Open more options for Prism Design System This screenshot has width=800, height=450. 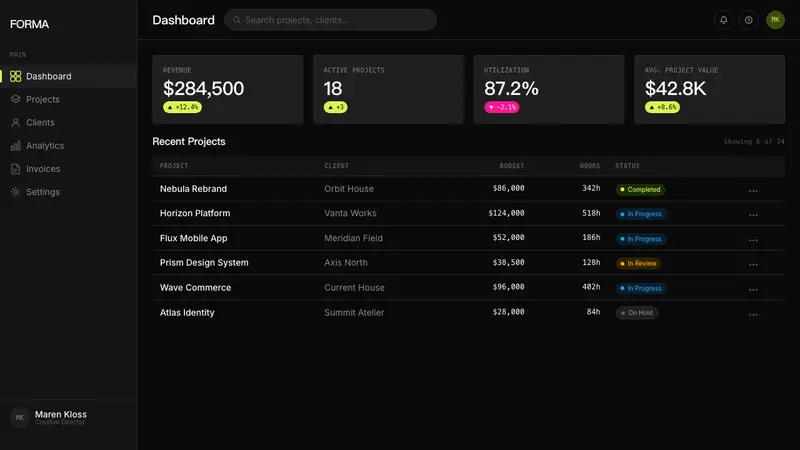[753, 264]
